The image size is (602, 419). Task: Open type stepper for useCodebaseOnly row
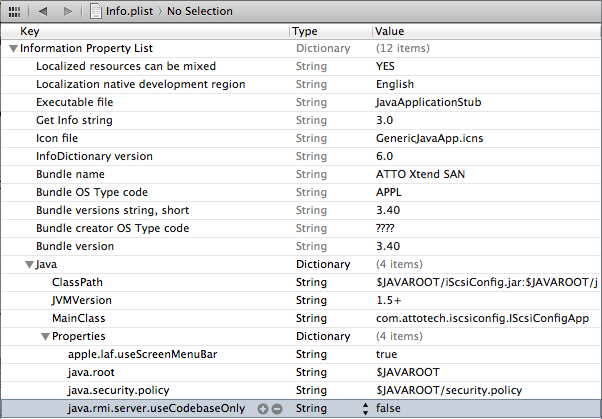click(361, 409)
